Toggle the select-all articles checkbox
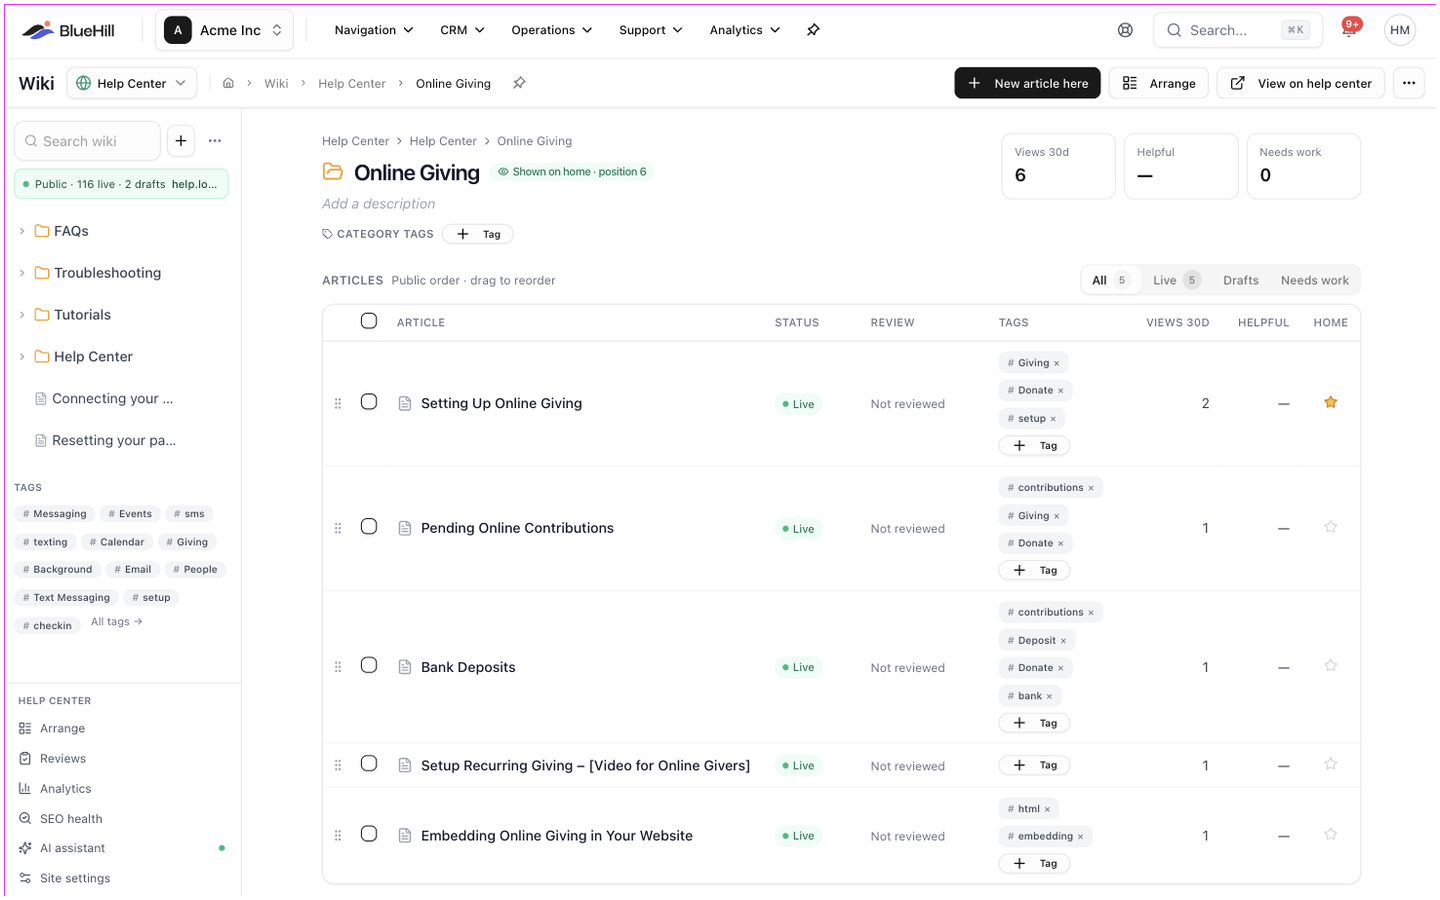The width and height of the screenshot is (1440, 900). pos(369,321)
